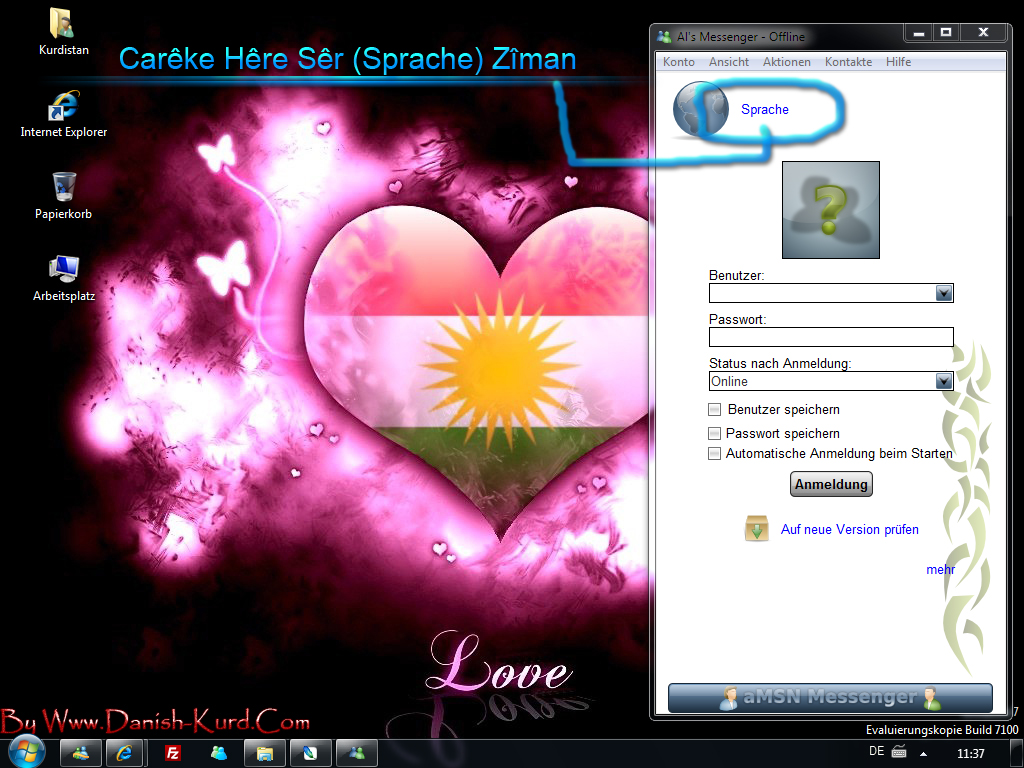Open the Aktionen menu
Screen dimensions: 1024x768
click(x=786, y=62)
